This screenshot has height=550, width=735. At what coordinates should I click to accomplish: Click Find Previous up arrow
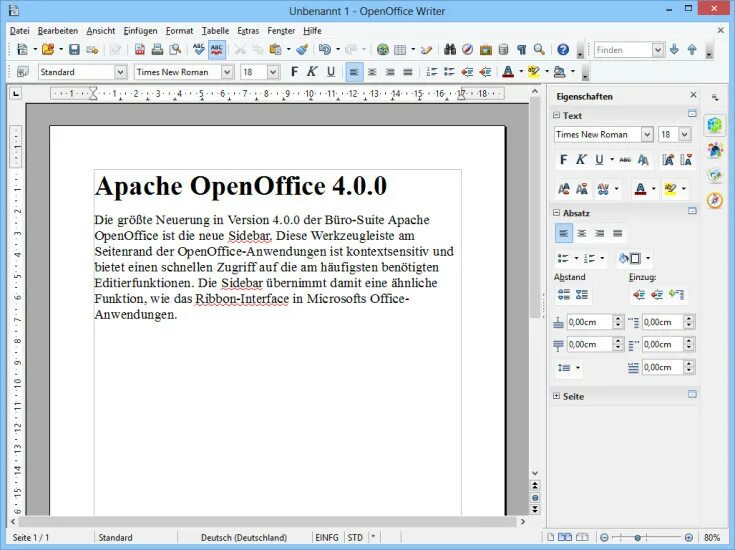click(692, 49)
